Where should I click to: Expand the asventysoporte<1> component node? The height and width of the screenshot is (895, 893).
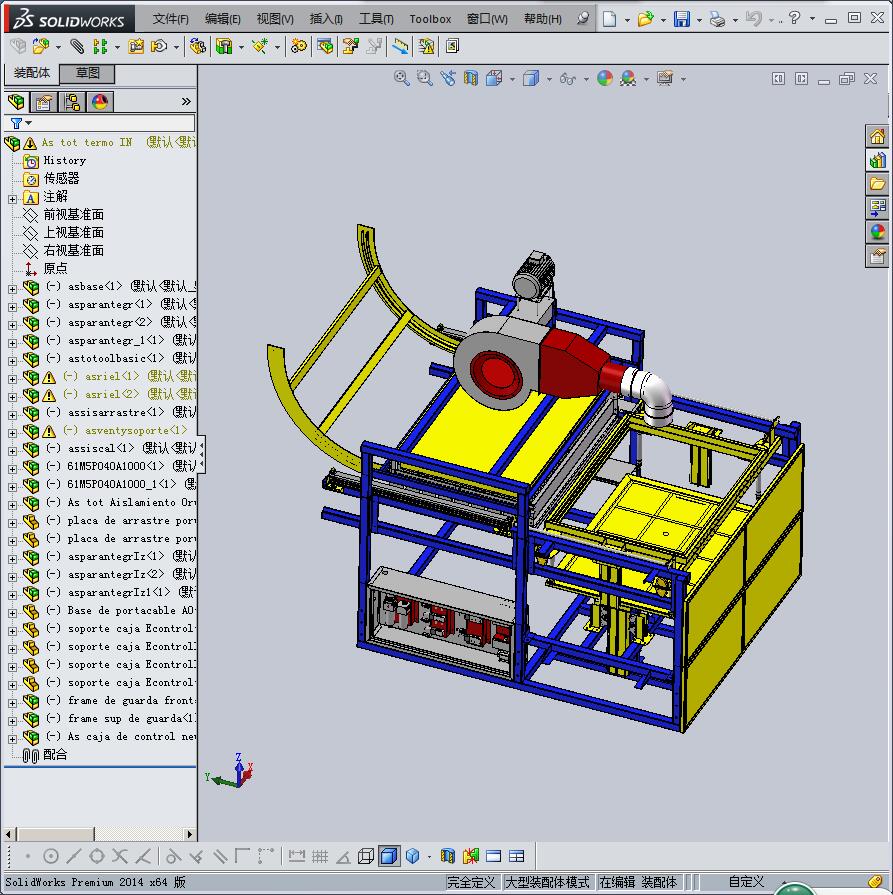[12, 433]
